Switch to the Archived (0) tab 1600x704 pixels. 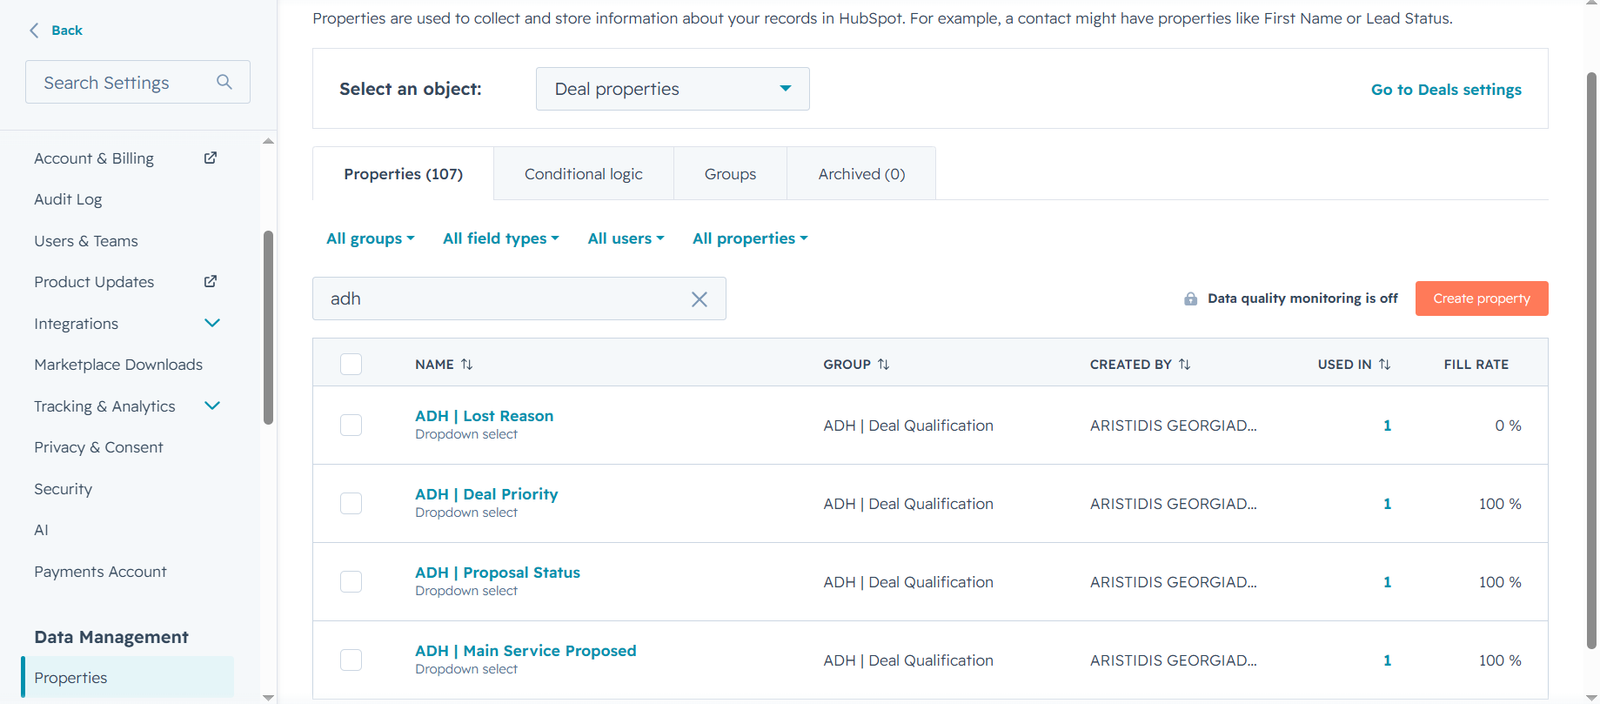(x=861, y=174)
